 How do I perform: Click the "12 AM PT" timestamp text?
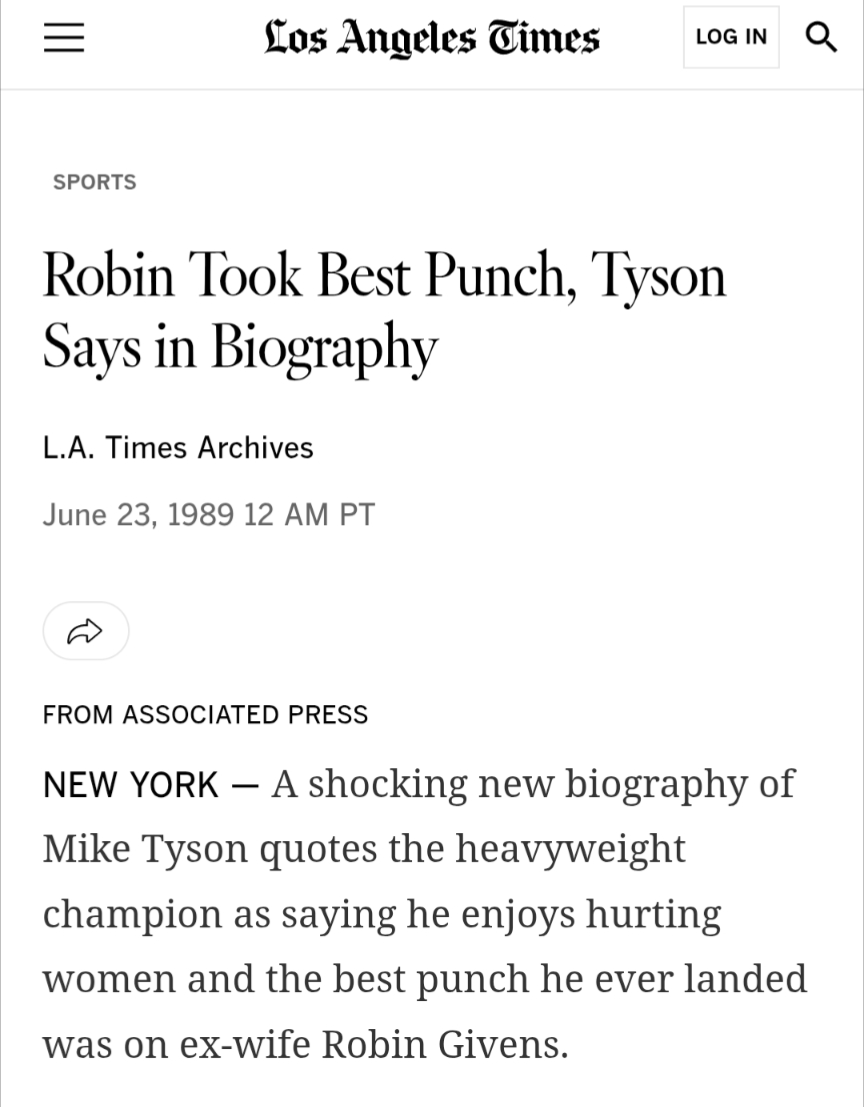[310, 515]
